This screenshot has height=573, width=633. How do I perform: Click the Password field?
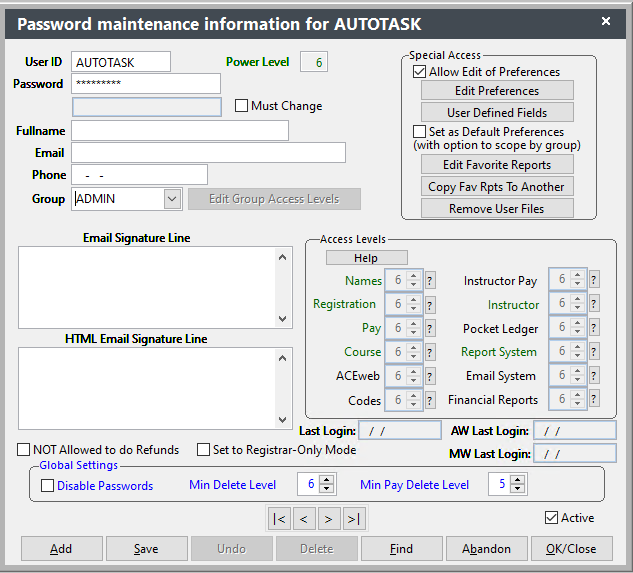point(146,84)
